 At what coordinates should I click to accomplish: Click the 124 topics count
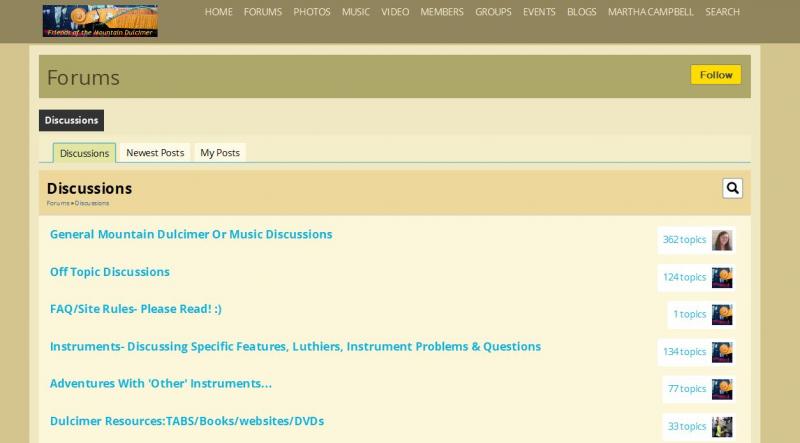(684, 278)
